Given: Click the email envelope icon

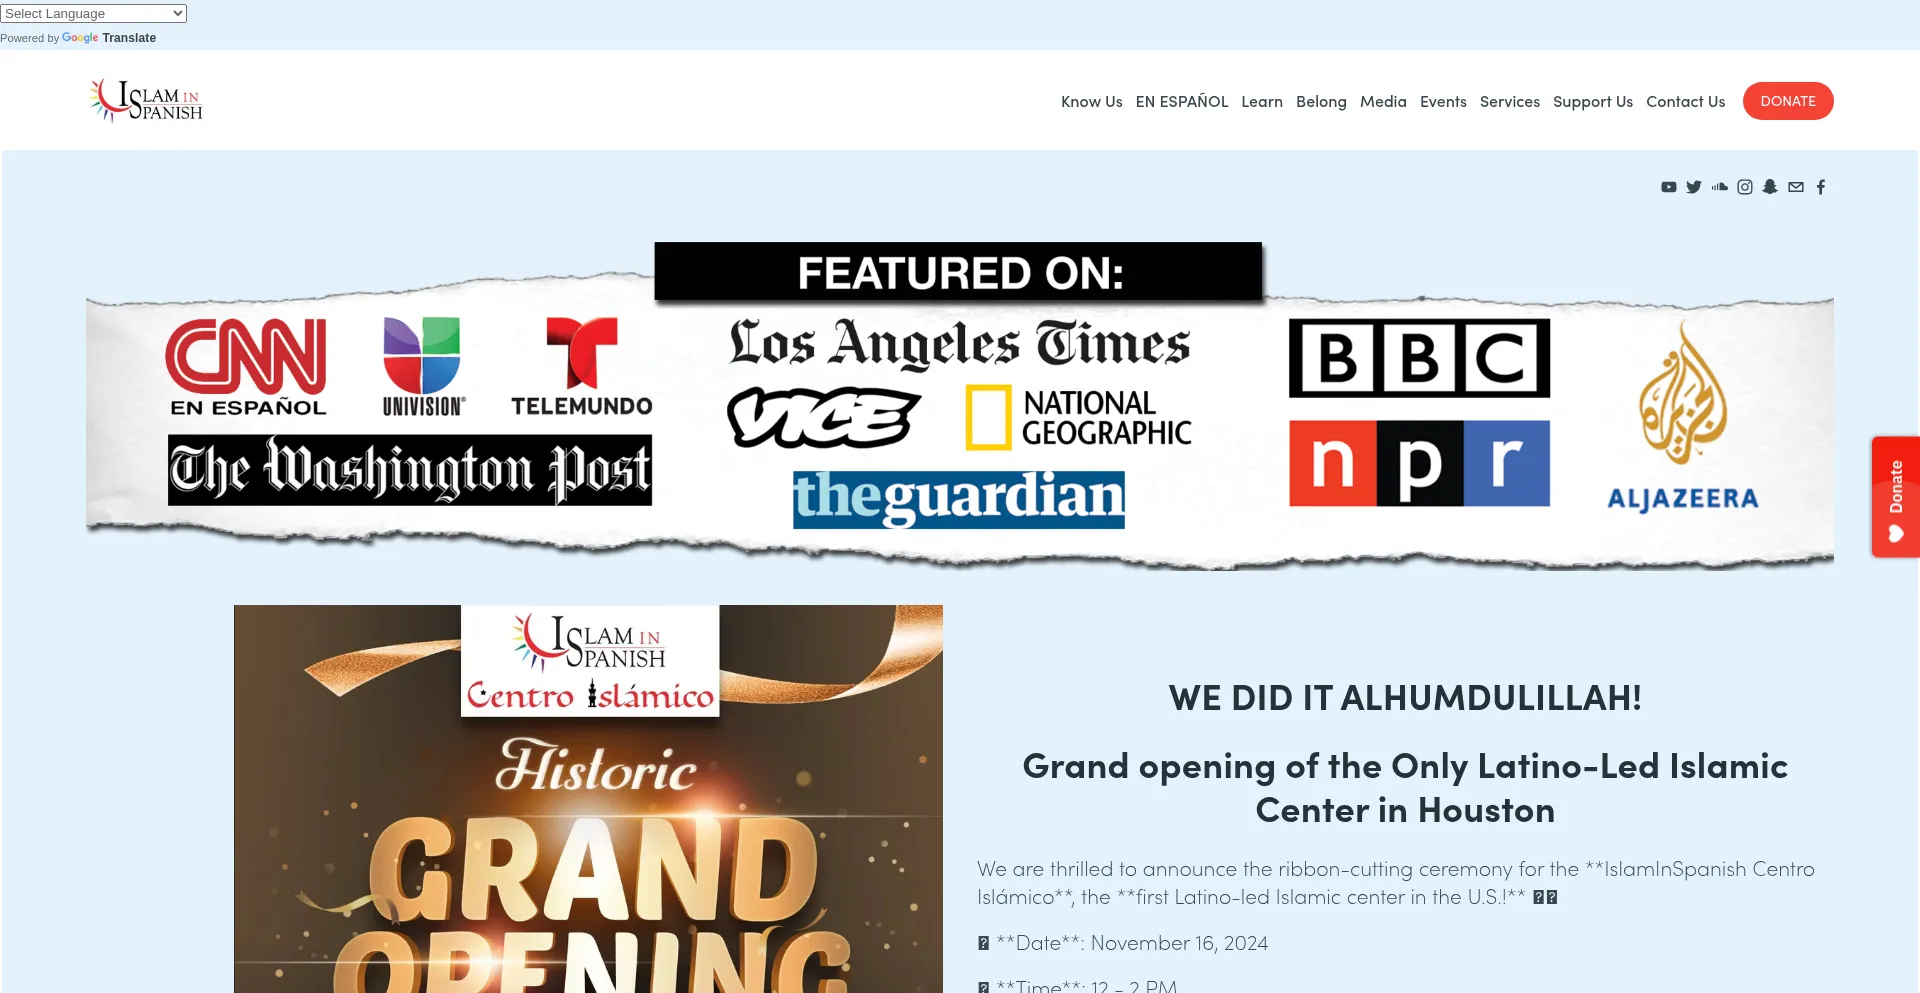Looking at the screenshot, I should pyautogui.click(x=1796, y=187).
